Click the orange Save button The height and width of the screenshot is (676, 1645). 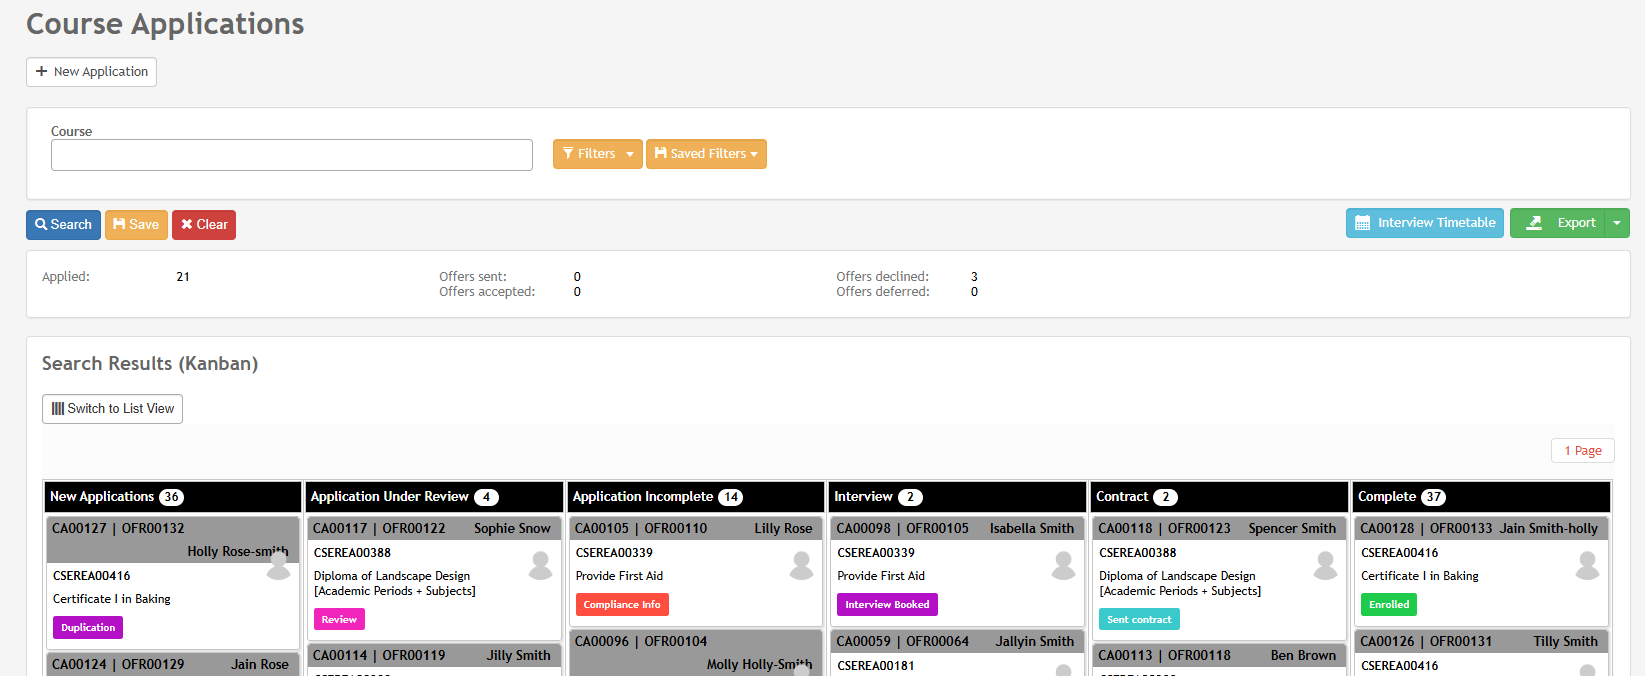tap(136, 225)
